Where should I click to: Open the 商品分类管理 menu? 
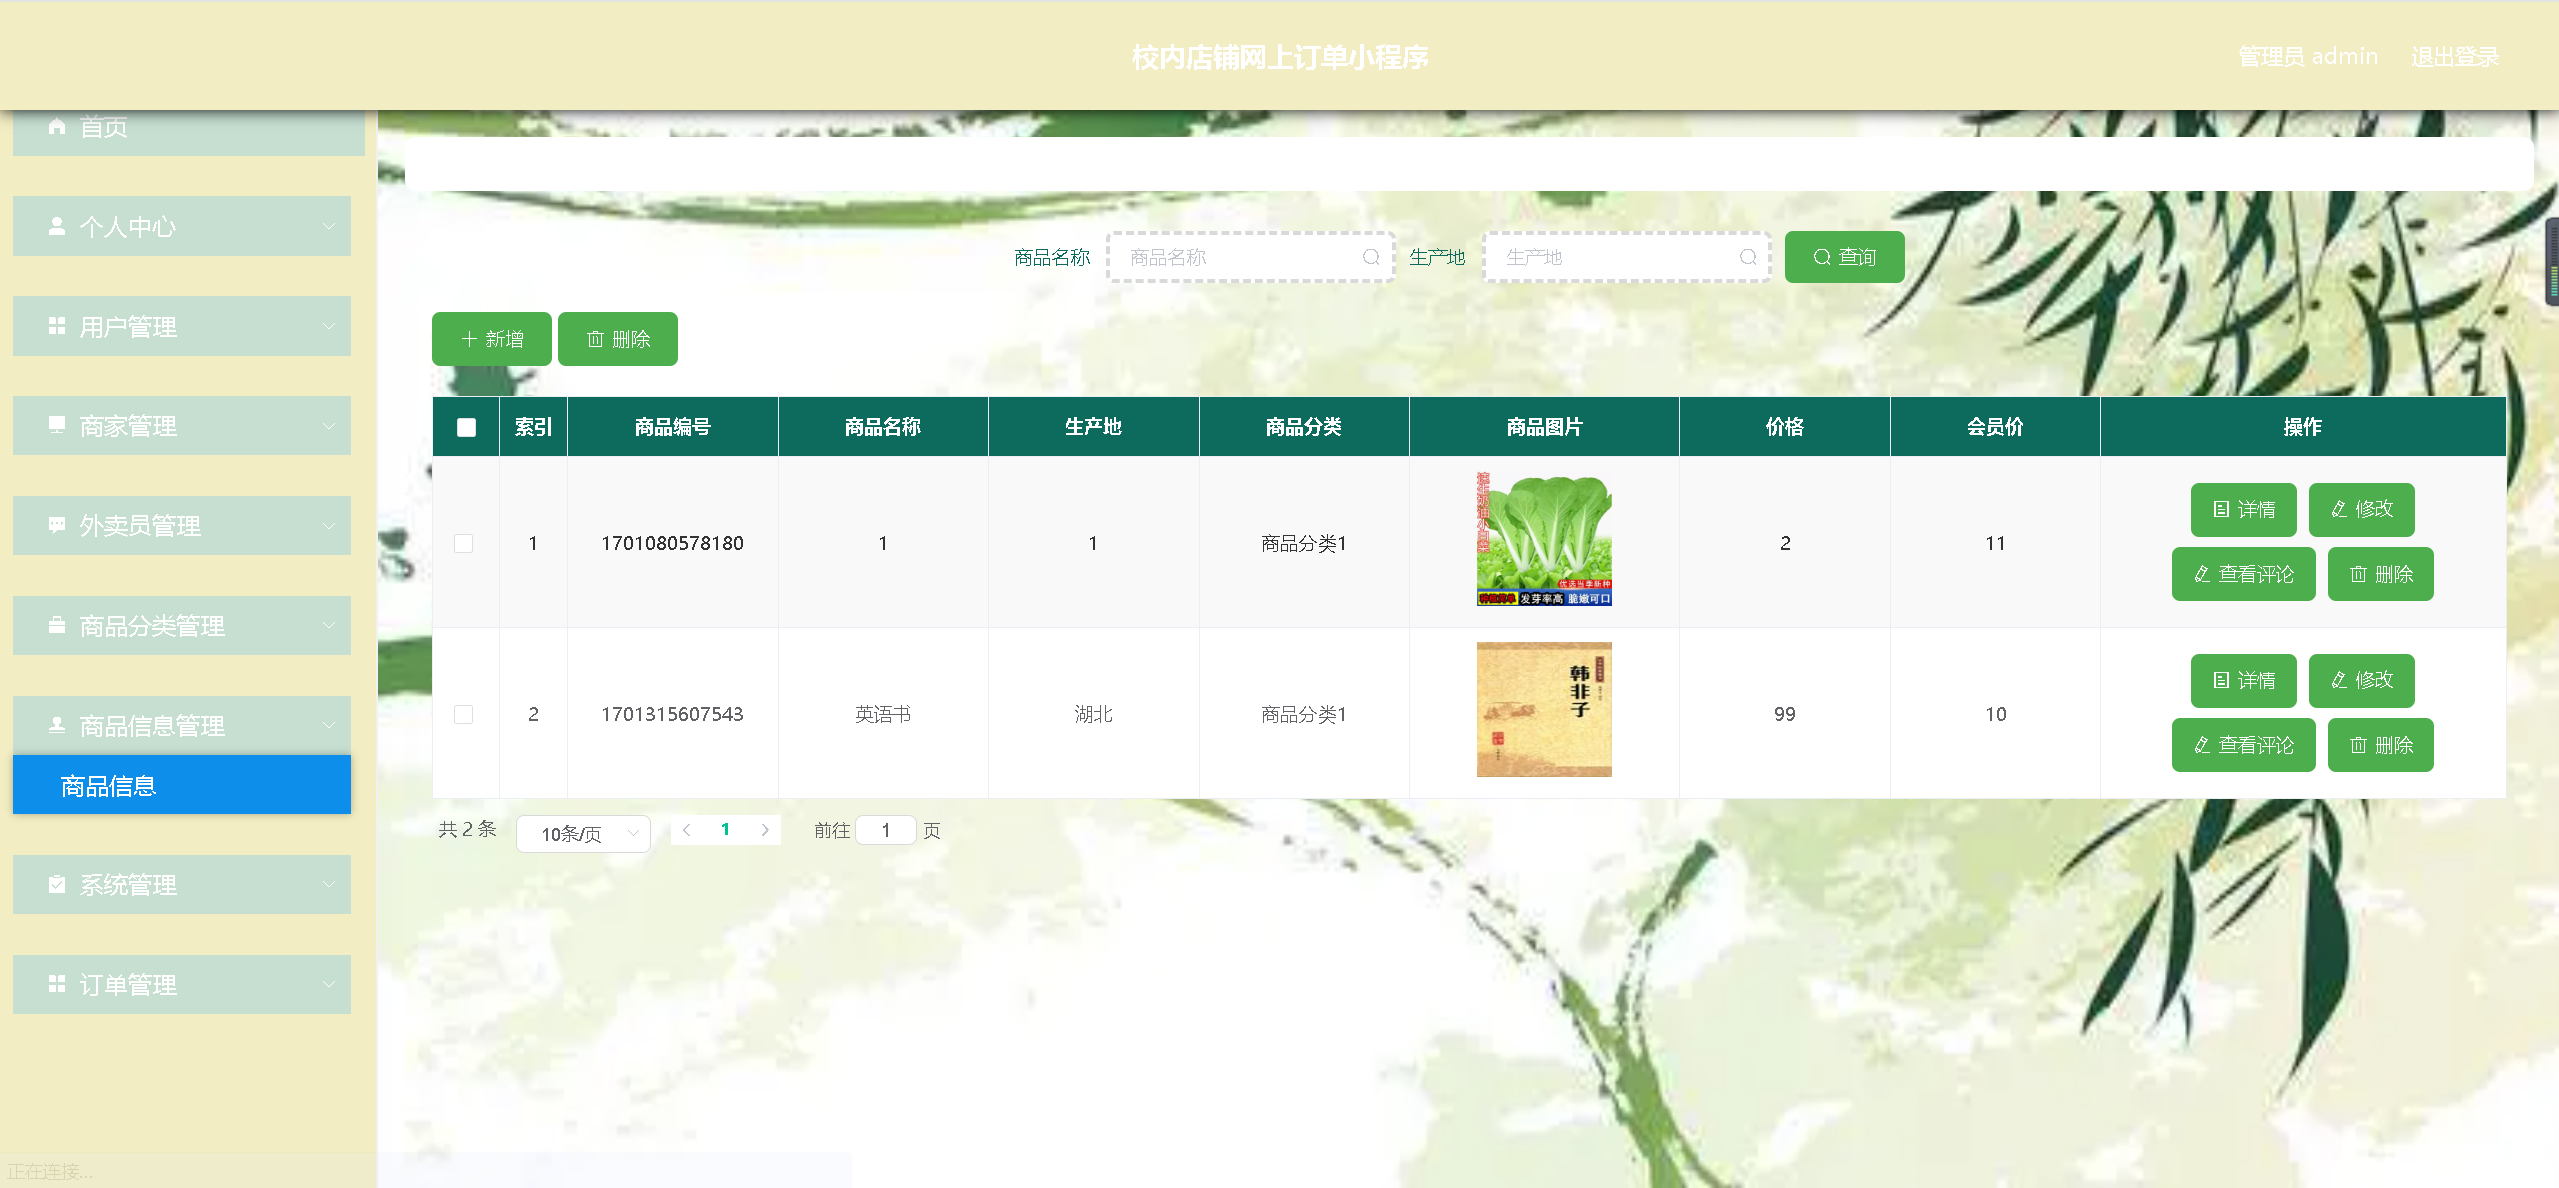point(182,626)
